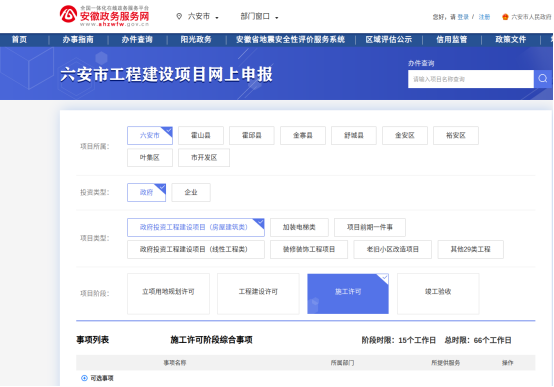Select 霍山县 region option
The width and height of the screenshot is (554, 387).
click(201, 135)
